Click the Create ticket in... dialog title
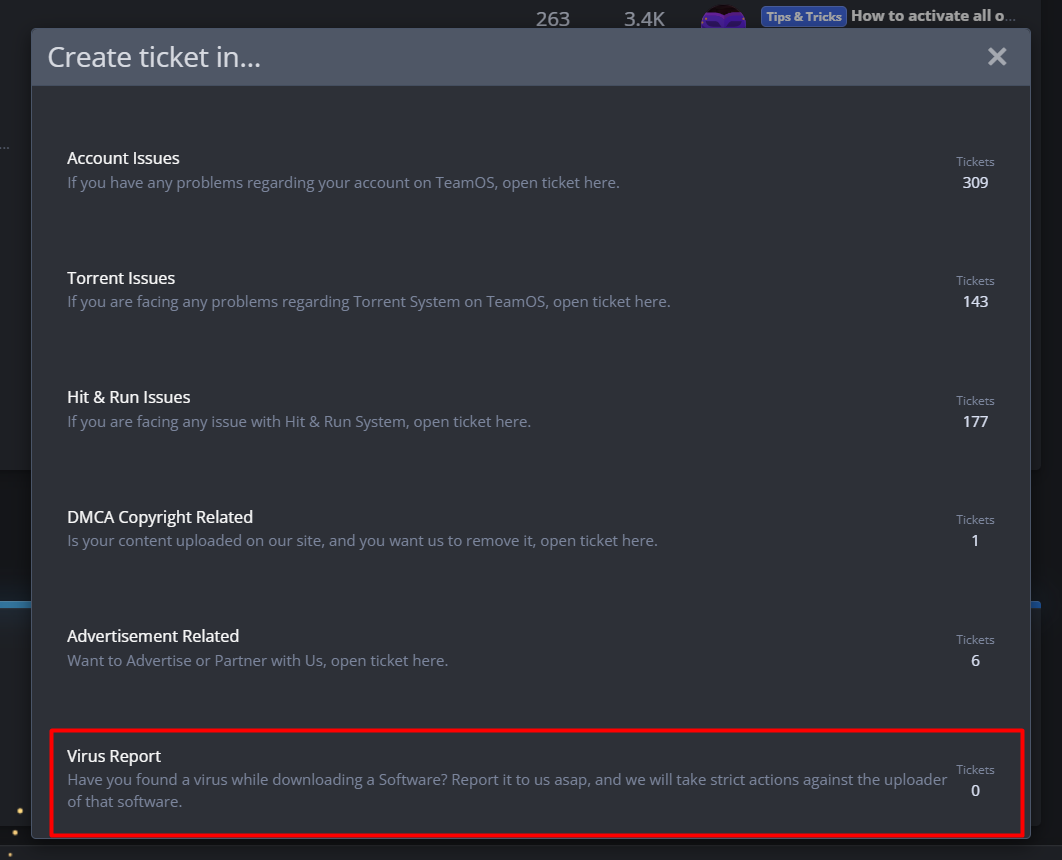Screen dimensions: 1062x860 tap(154, 58)
